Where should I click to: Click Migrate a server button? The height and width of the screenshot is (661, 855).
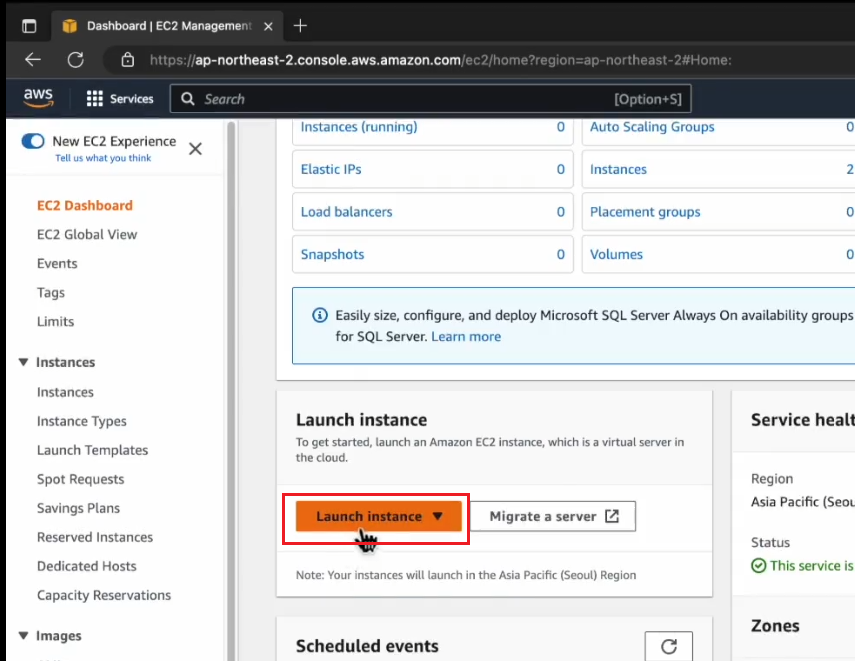[553, 516]
